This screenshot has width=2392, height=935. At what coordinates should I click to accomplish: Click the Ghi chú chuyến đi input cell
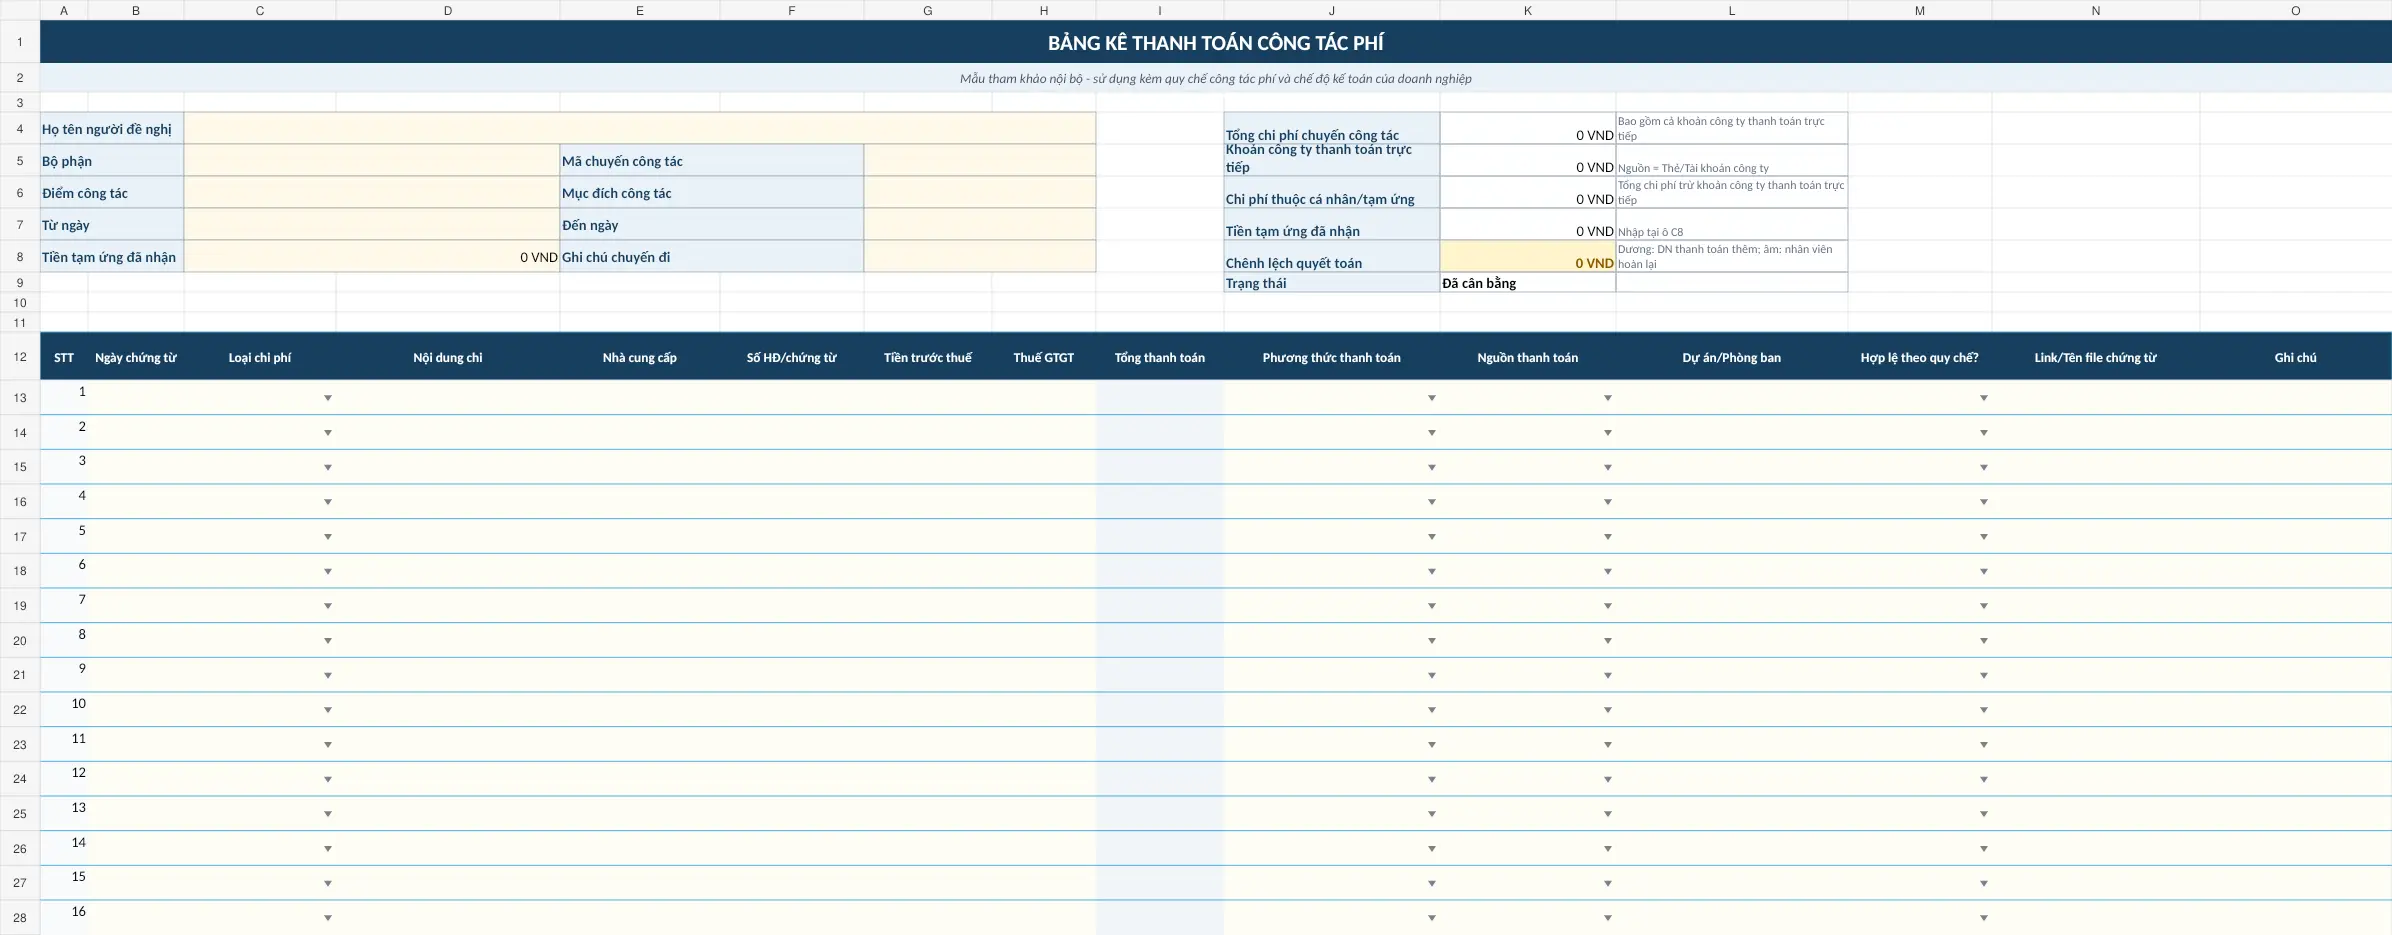click(980, 256)
